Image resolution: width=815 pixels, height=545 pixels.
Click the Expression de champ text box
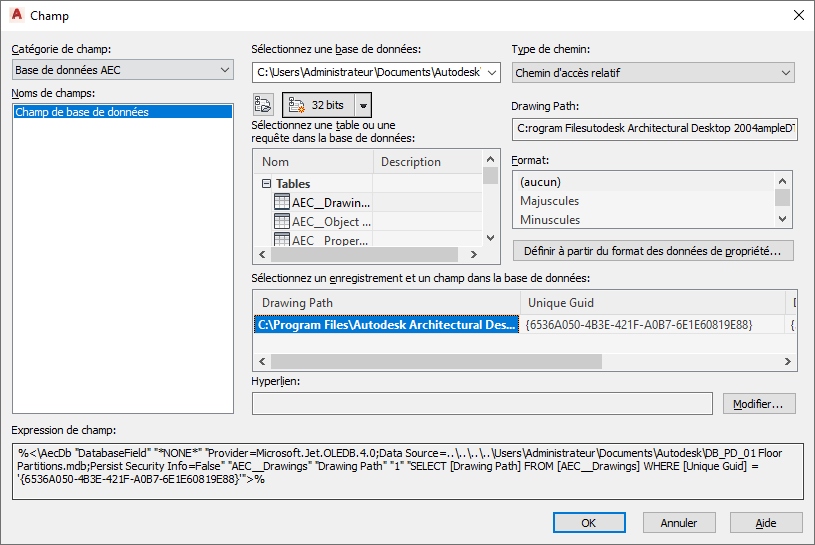408,471
